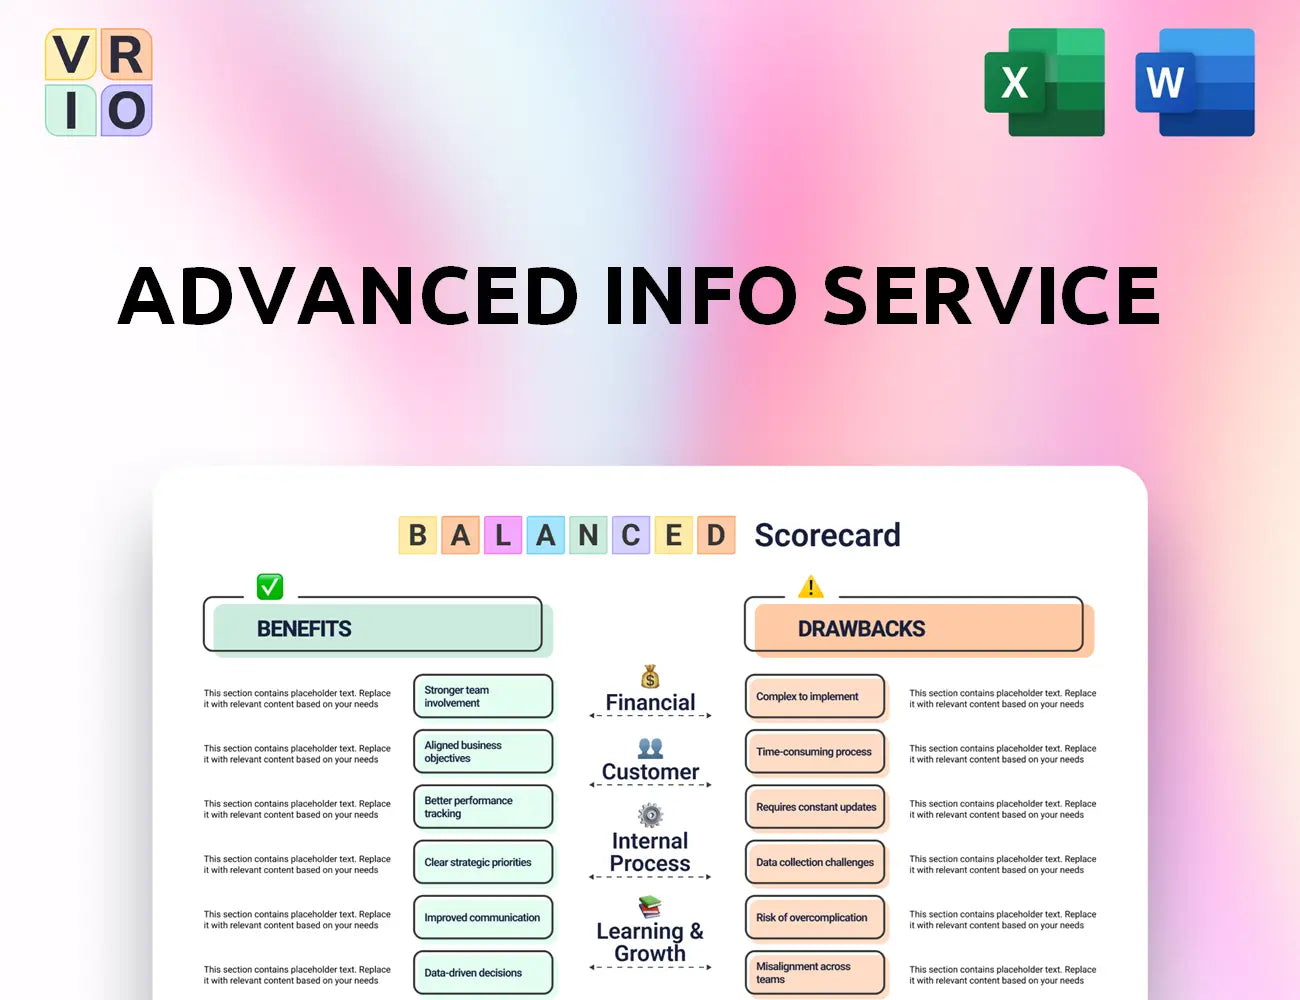The image size is (1300, 1000).
Task: Select the Data-driven decisions box
Action: click(484, 973)
